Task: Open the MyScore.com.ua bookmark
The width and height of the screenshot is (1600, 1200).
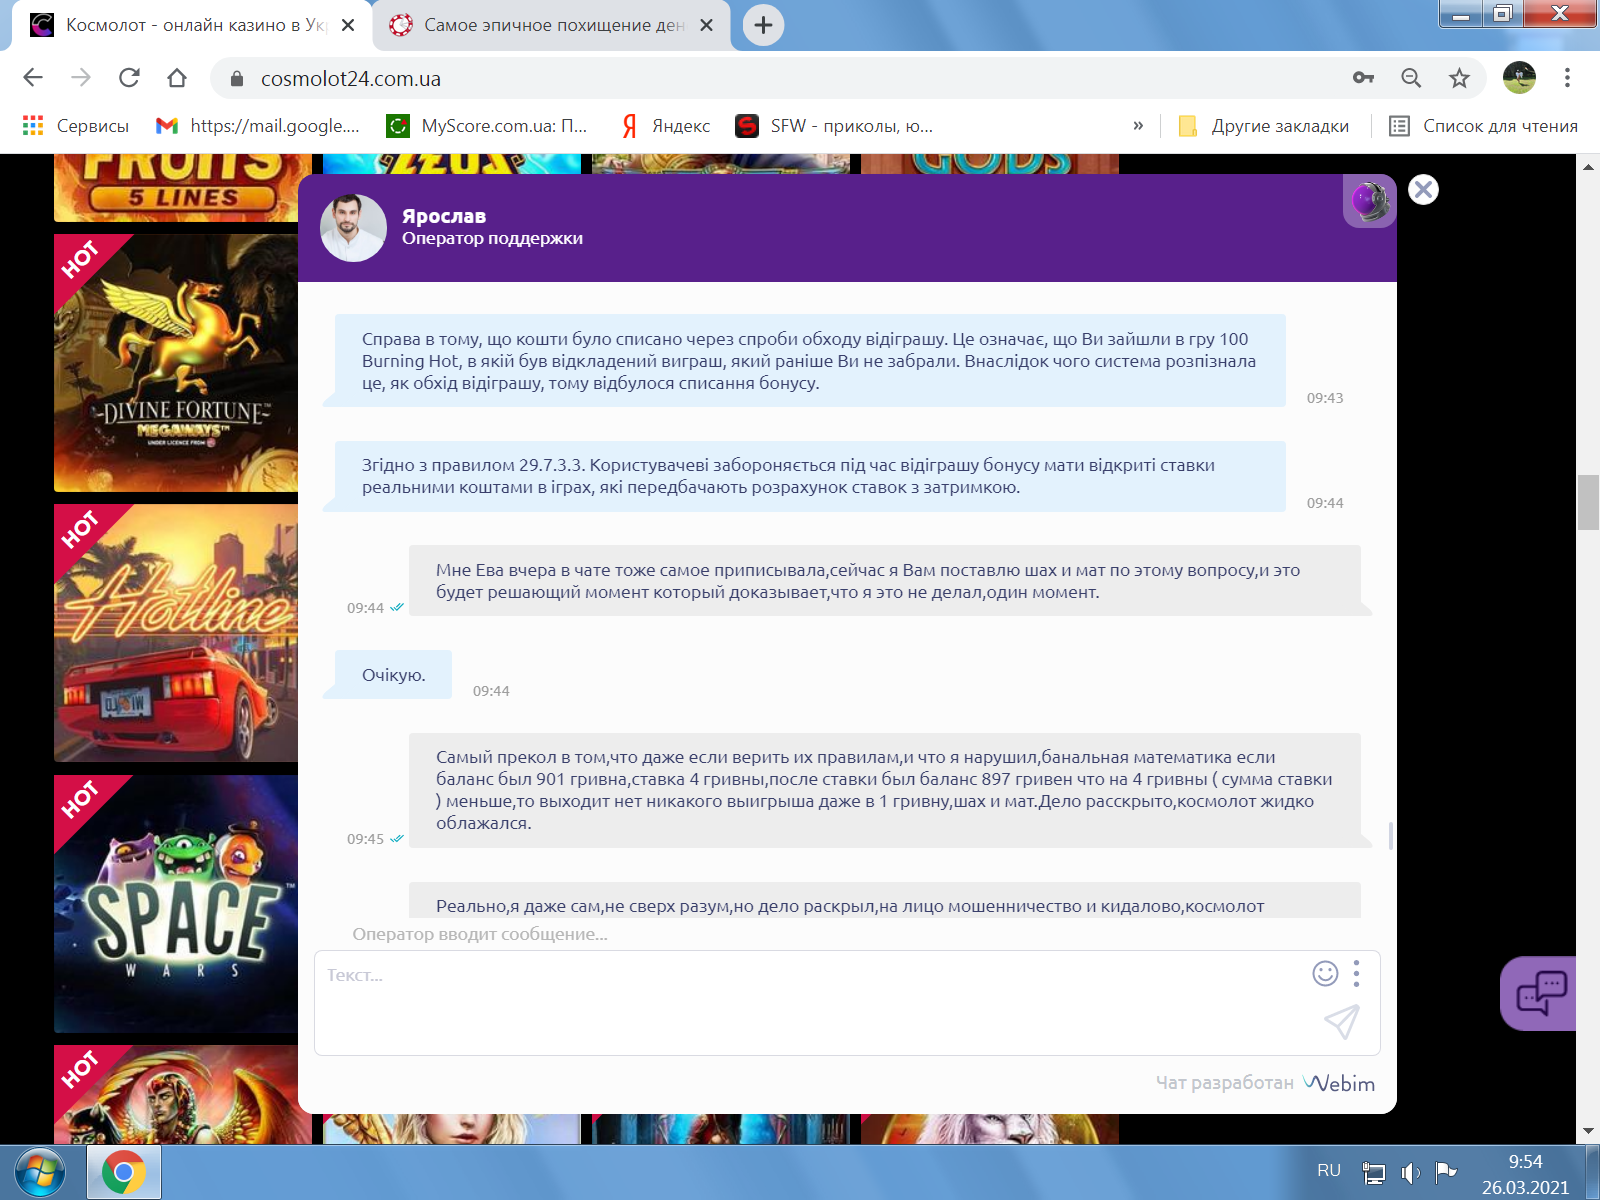Action: 488,126
